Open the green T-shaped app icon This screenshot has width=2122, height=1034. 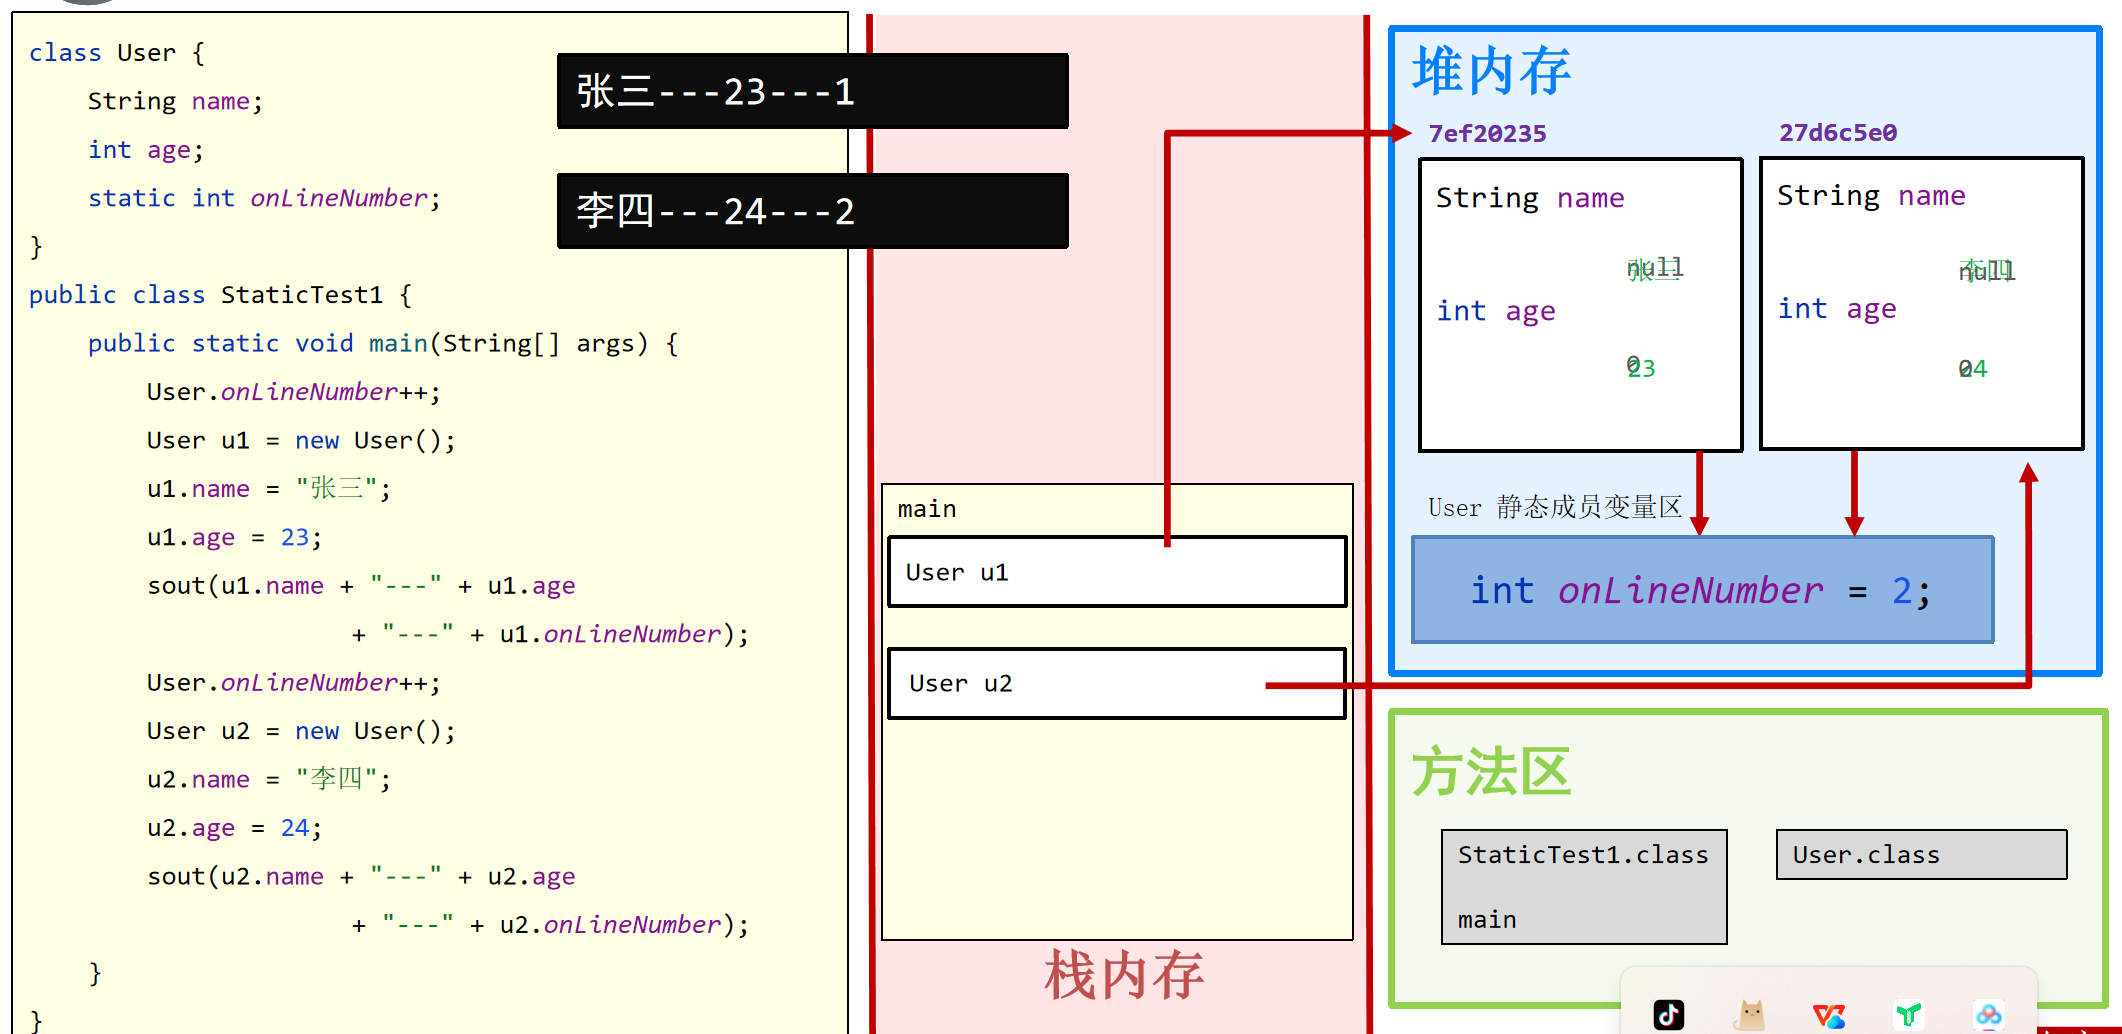point(1909,1015)
